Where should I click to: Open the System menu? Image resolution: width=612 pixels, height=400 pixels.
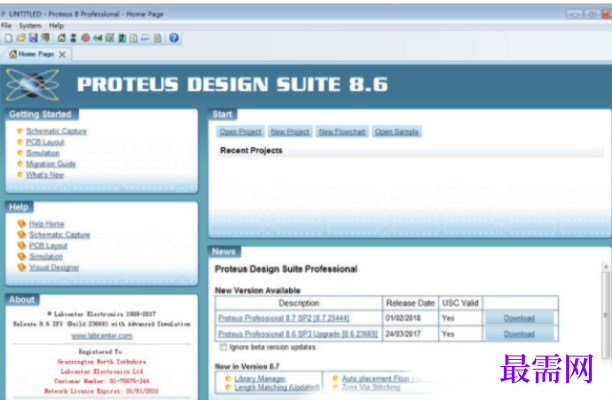[30, 25]
